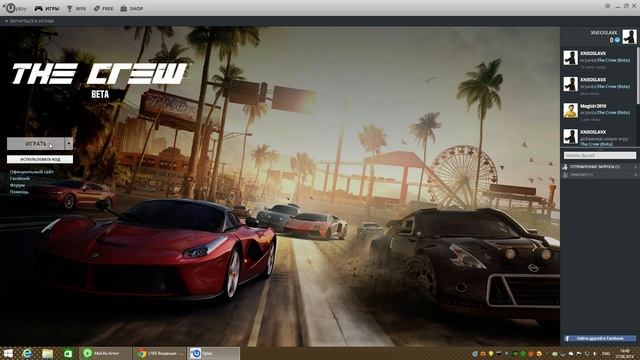Open Windows Start button
The width and height of the screenshot is (640, 360).
click(x=8, y=353)
